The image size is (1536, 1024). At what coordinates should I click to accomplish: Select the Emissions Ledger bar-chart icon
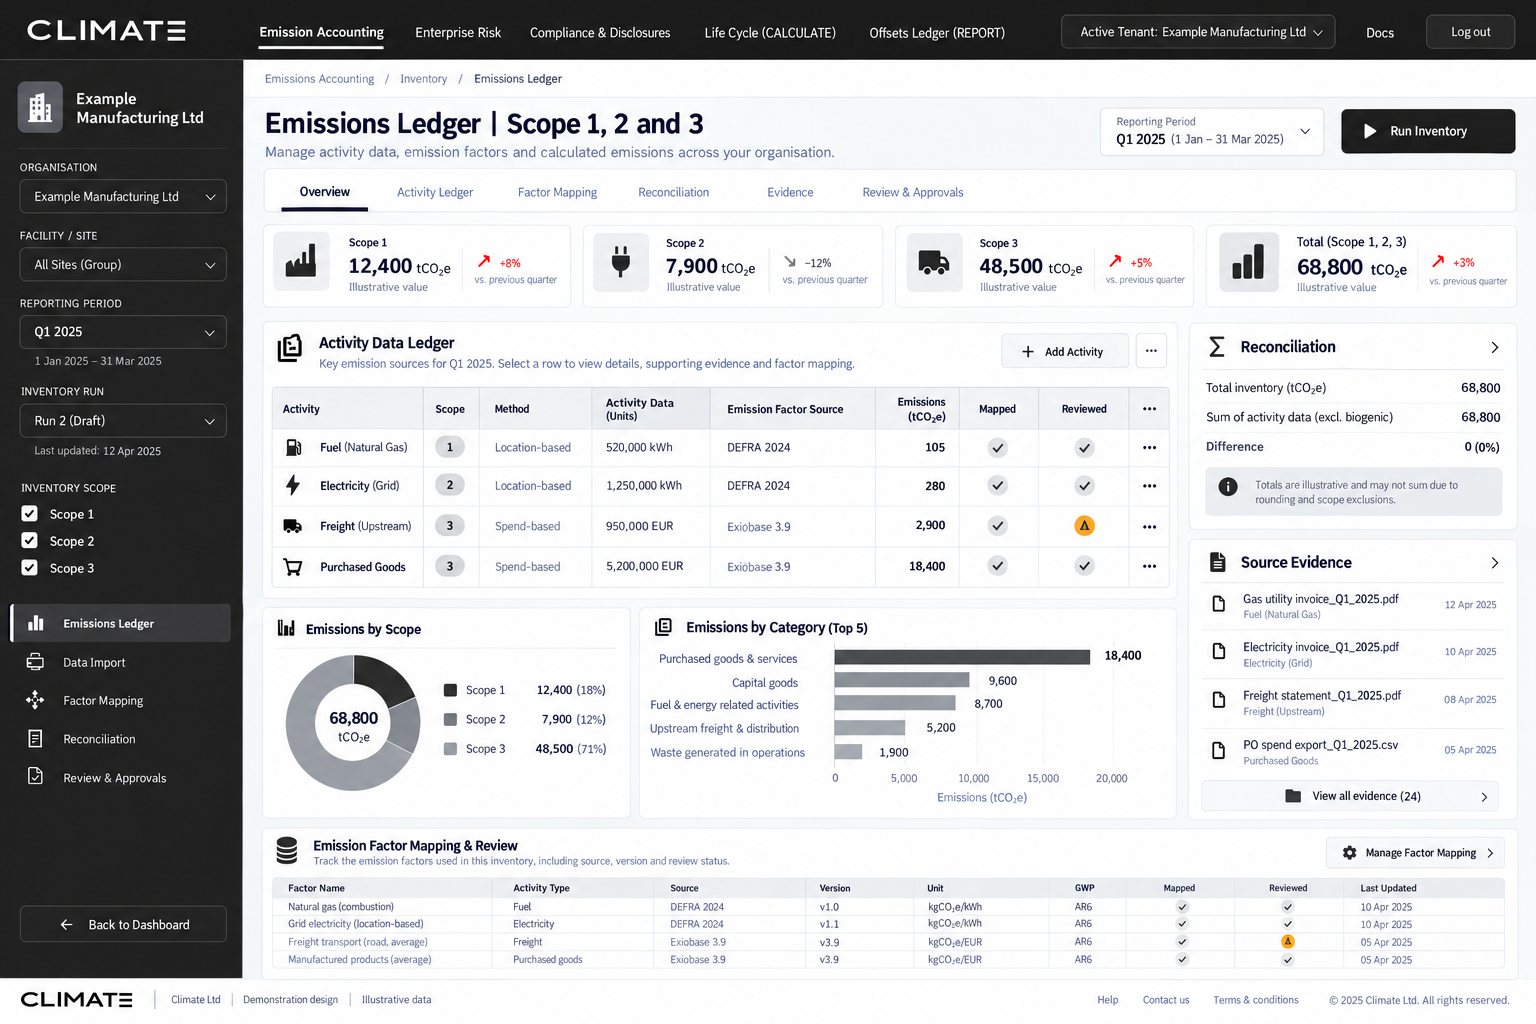(x=36, y=623)
